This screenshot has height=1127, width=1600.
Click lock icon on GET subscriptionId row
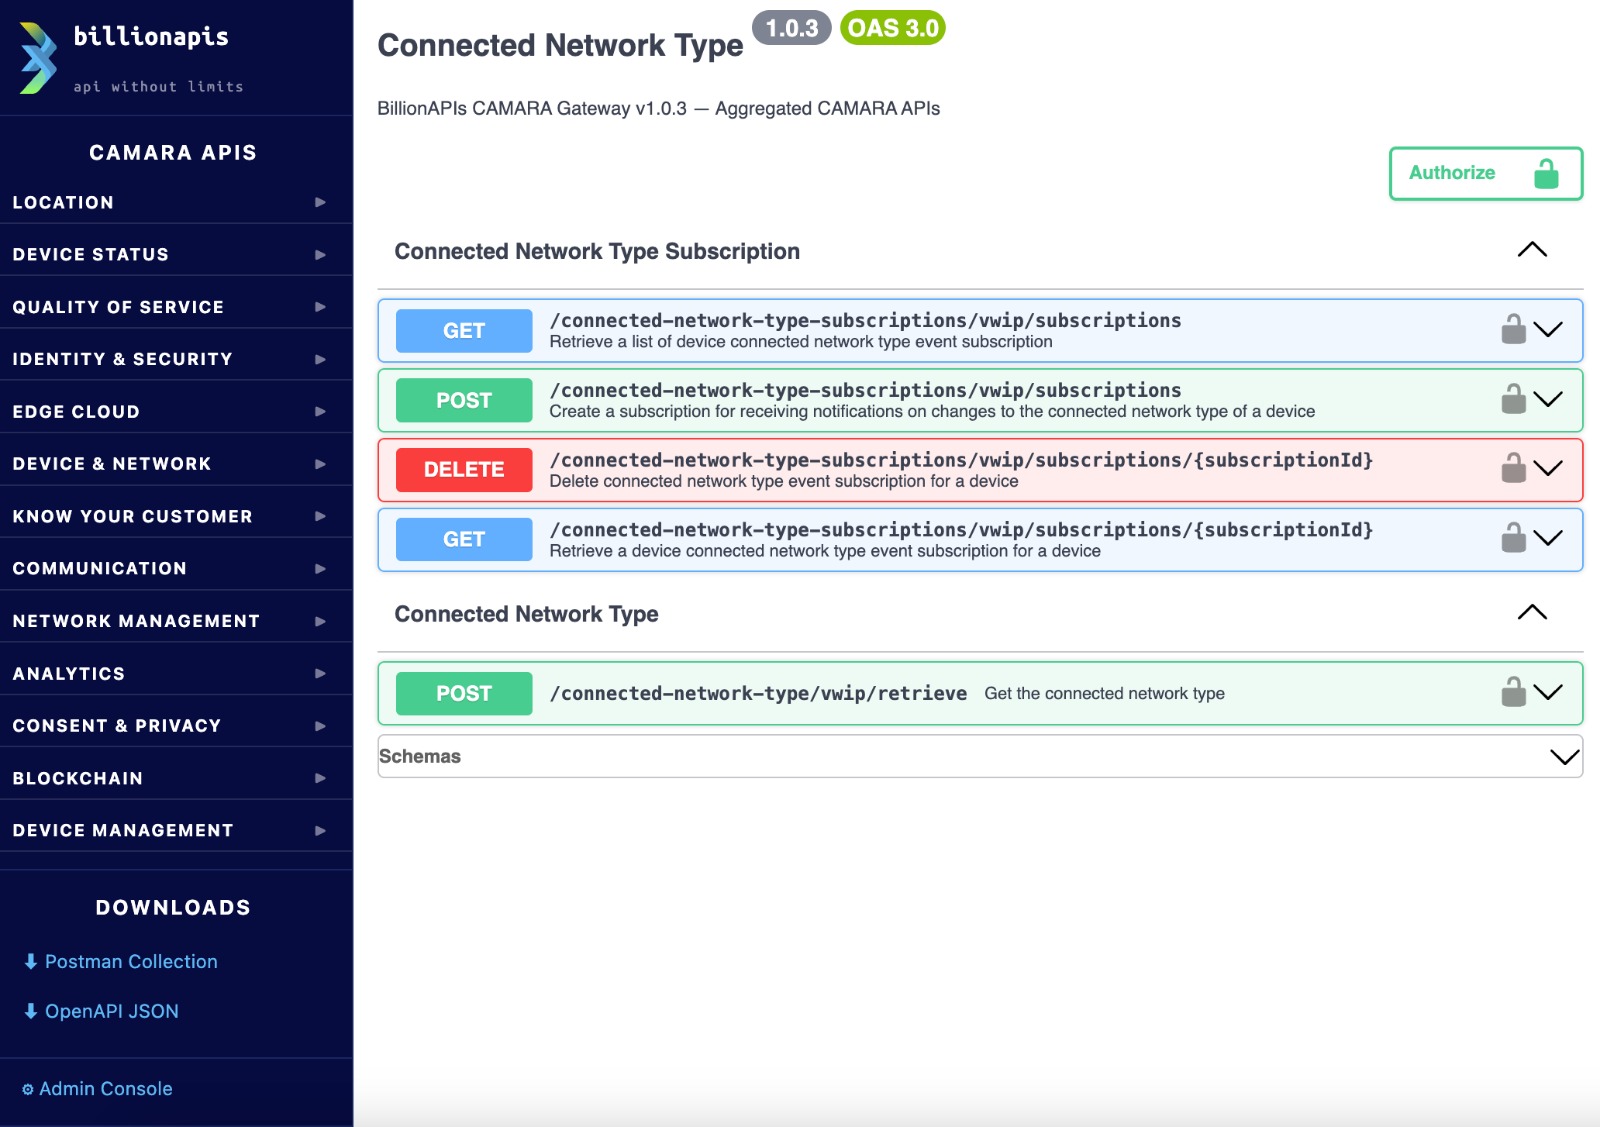click(1513, 538)
